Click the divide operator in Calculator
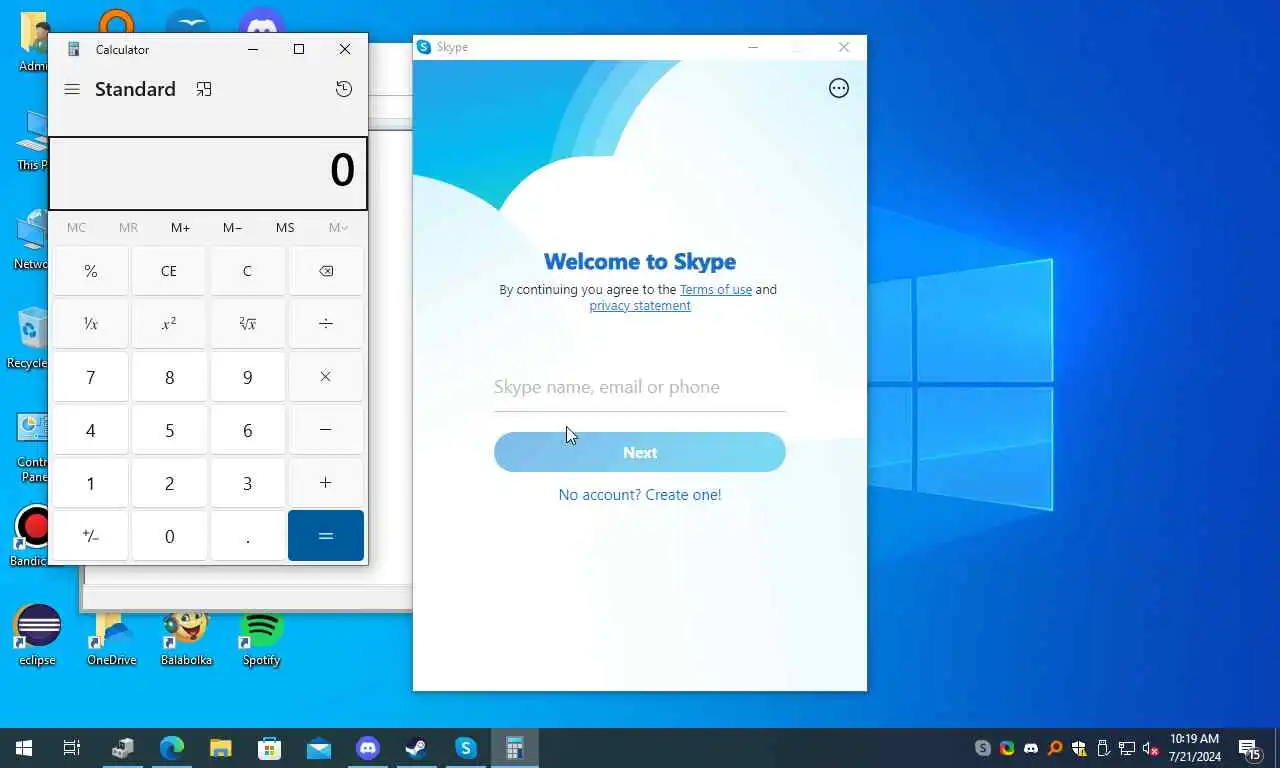Screen dimensions: 1280x768 click(x=326, y=324)
